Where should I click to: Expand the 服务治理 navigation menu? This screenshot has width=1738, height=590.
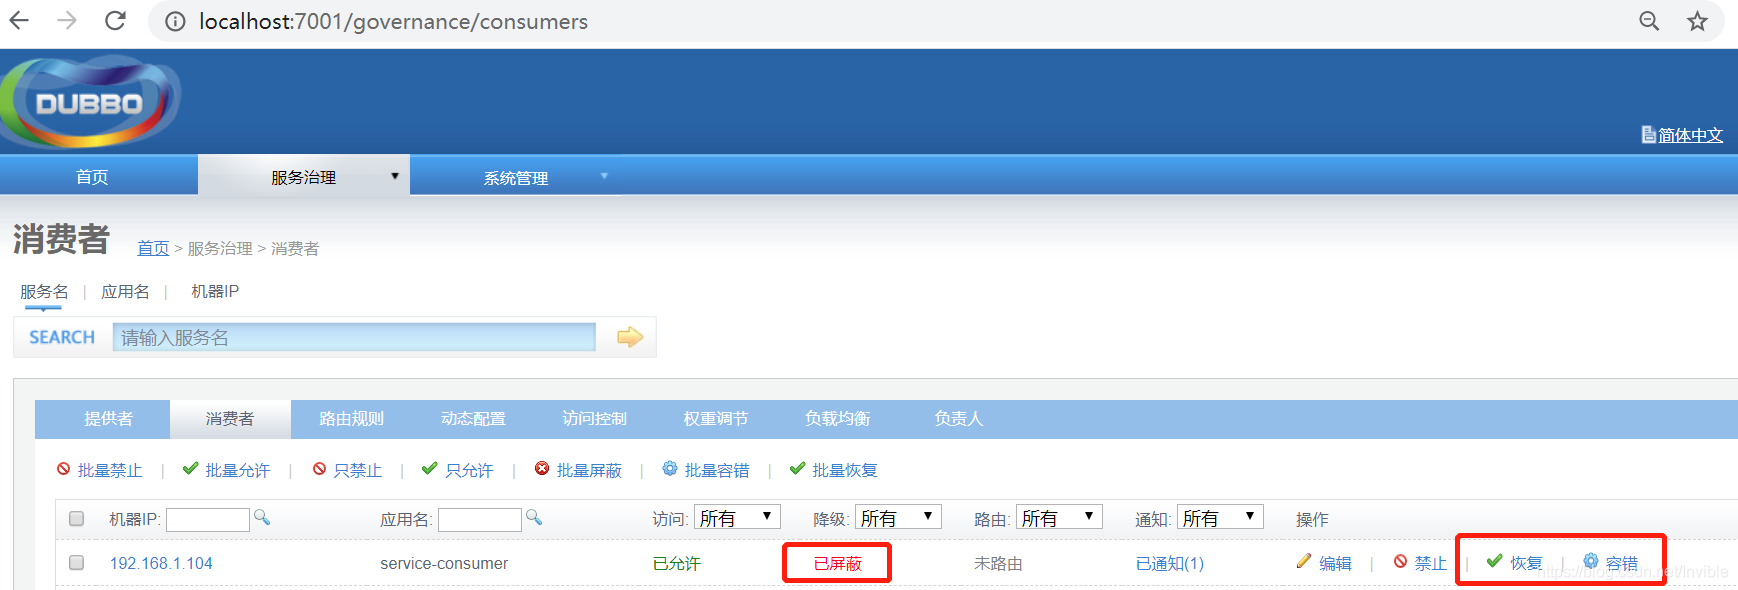(x=304, y=177)
